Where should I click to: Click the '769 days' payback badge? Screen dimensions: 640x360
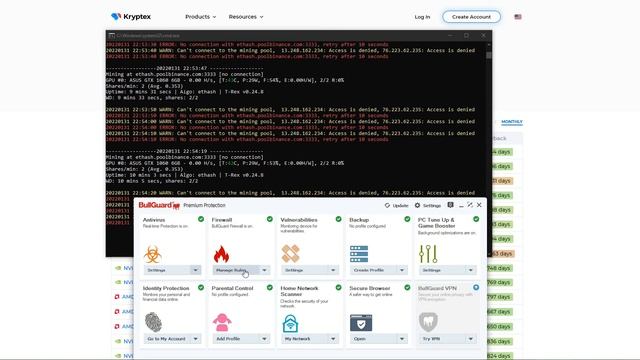[499, 282]
